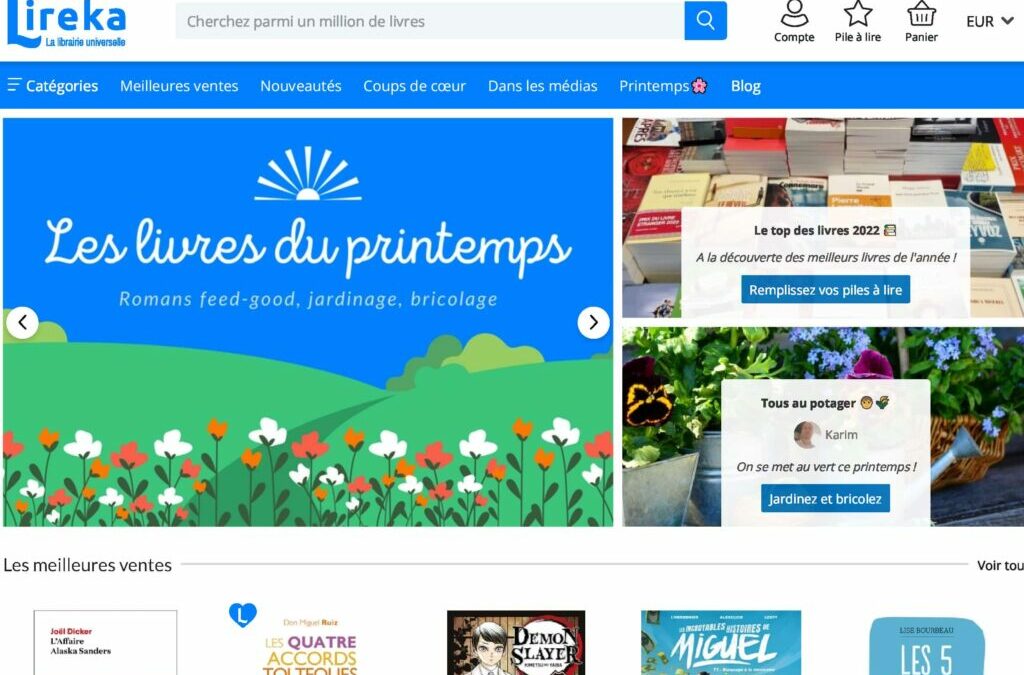
Task: Click the Jardinez et bricolez button
Action: click(x=825, y=499)
